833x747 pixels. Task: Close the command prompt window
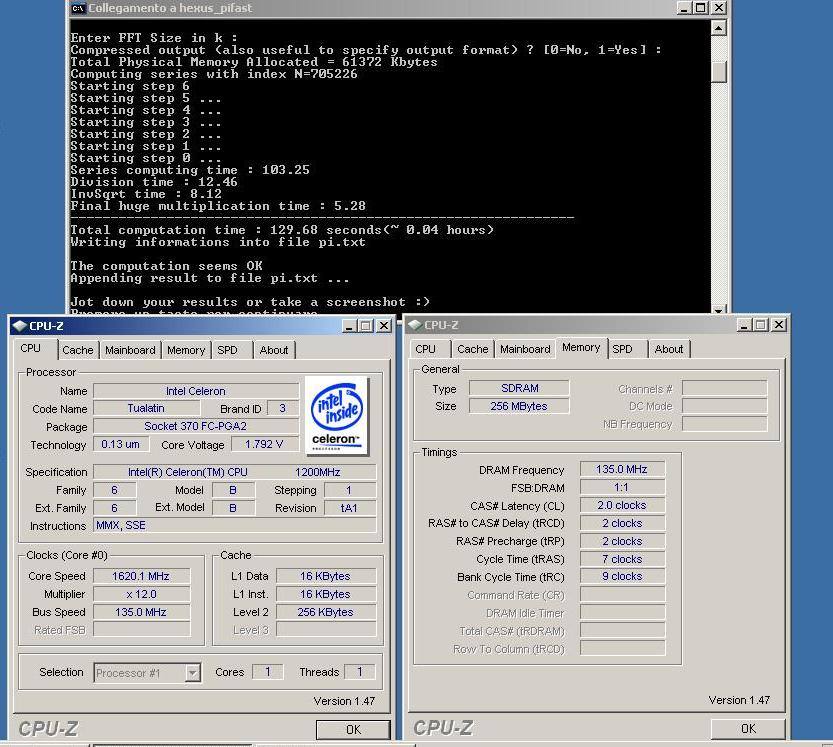[x=719, y=8]
